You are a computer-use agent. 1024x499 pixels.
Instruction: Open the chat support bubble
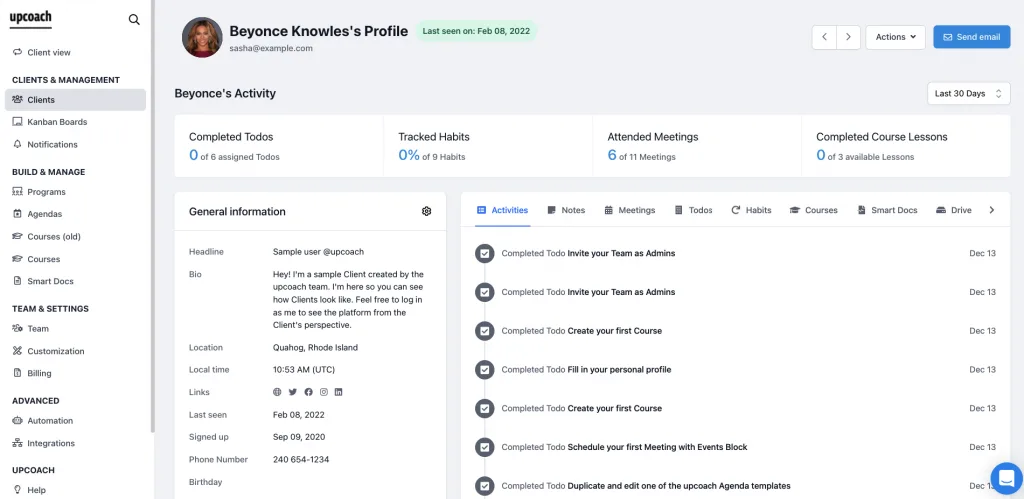1004,477
